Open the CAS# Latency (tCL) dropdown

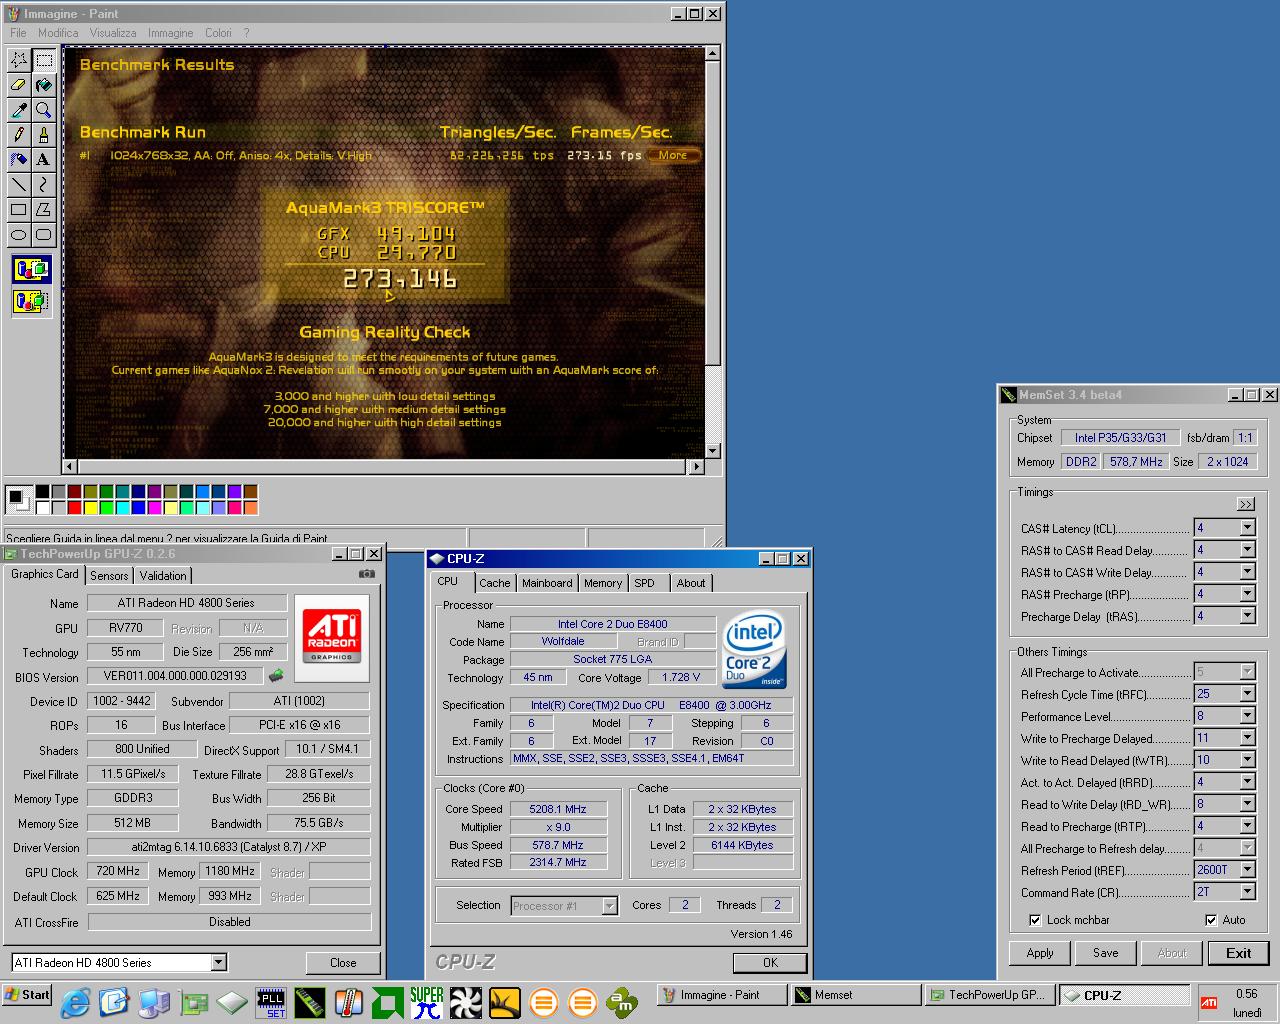click(x=1247, y=528)
